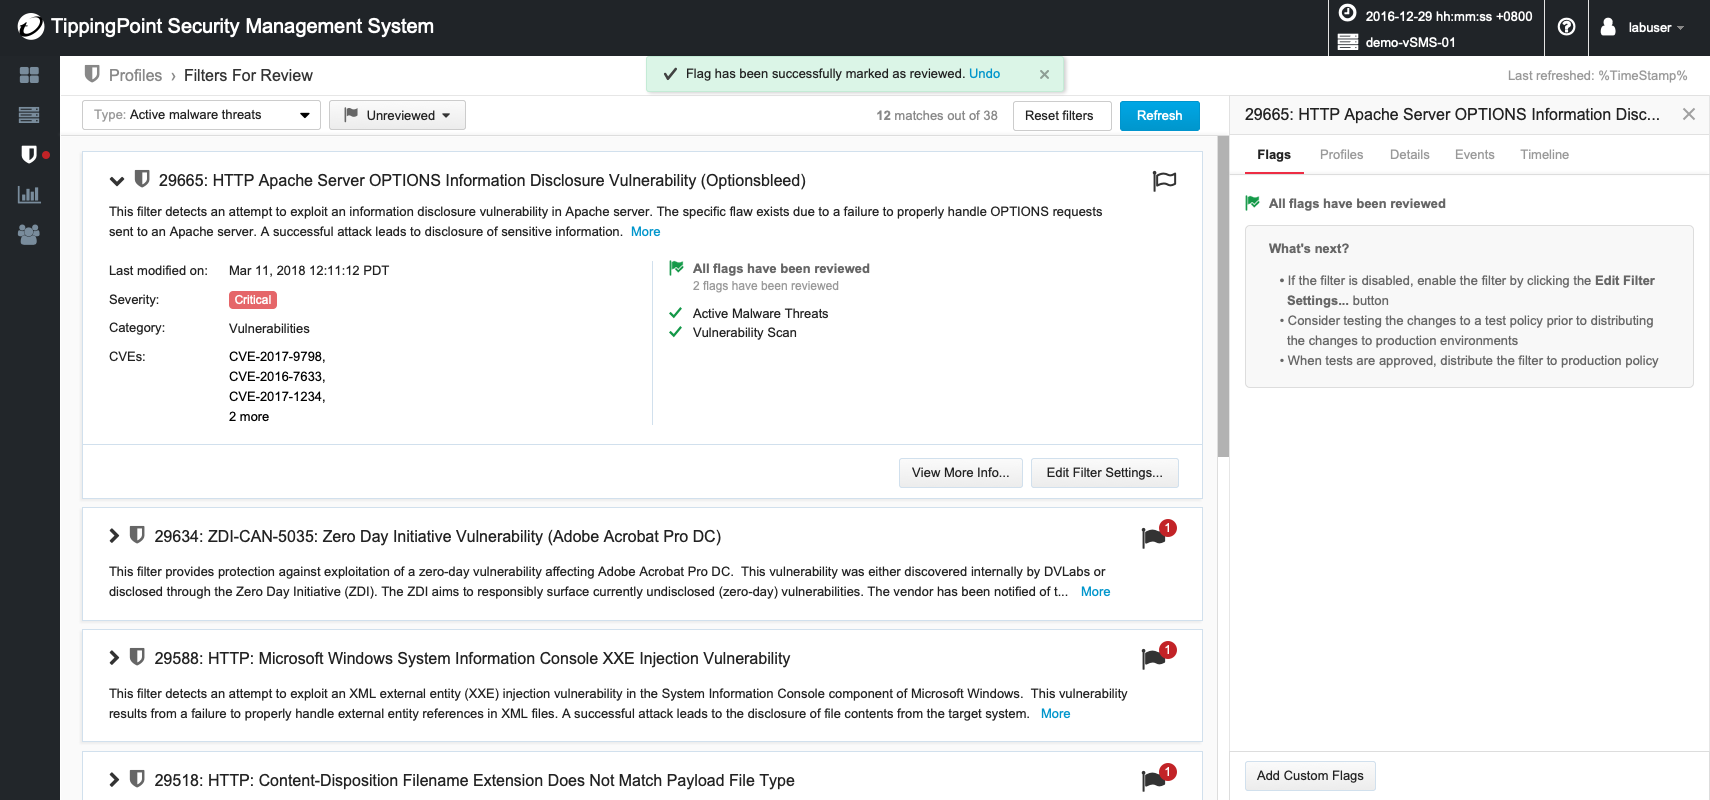Click the demo-vSMS-01 server name
The image size is (1710, 800).
click(1410, 42)
